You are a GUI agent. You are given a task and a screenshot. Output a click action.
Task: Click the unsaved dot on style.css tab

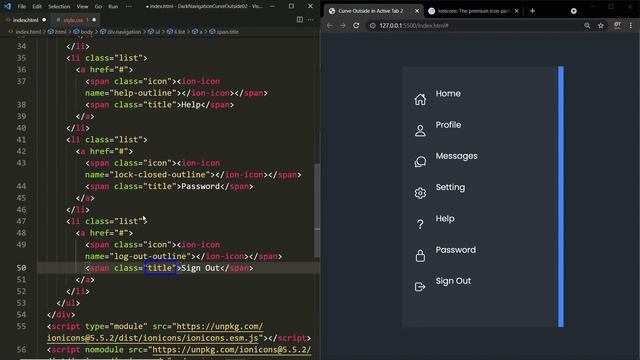[94, 20]
